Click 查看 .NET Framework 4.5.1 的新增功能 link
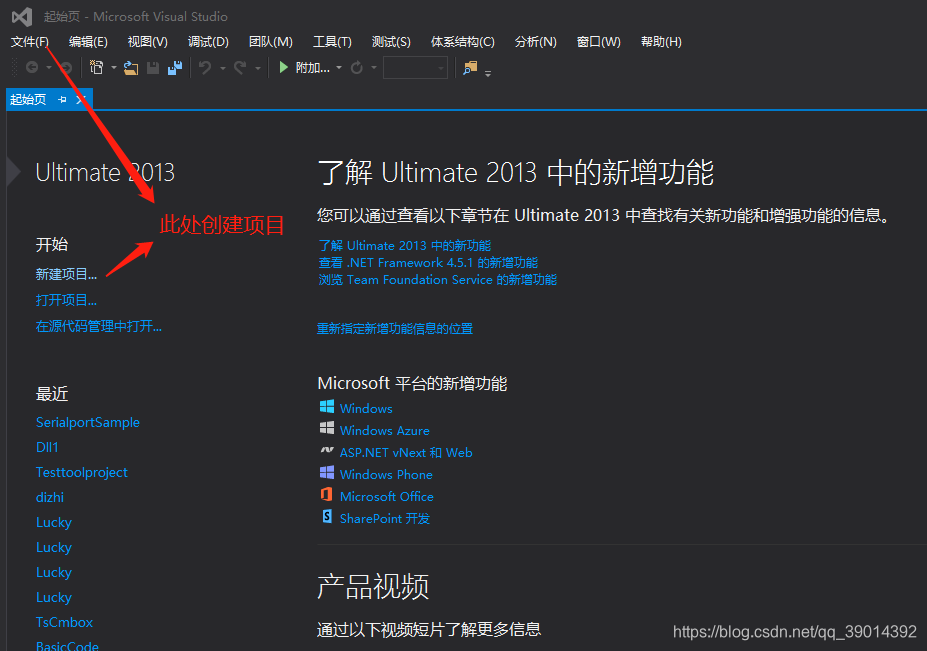The width and height of the screenshot is (927, 651). [429, 263]
